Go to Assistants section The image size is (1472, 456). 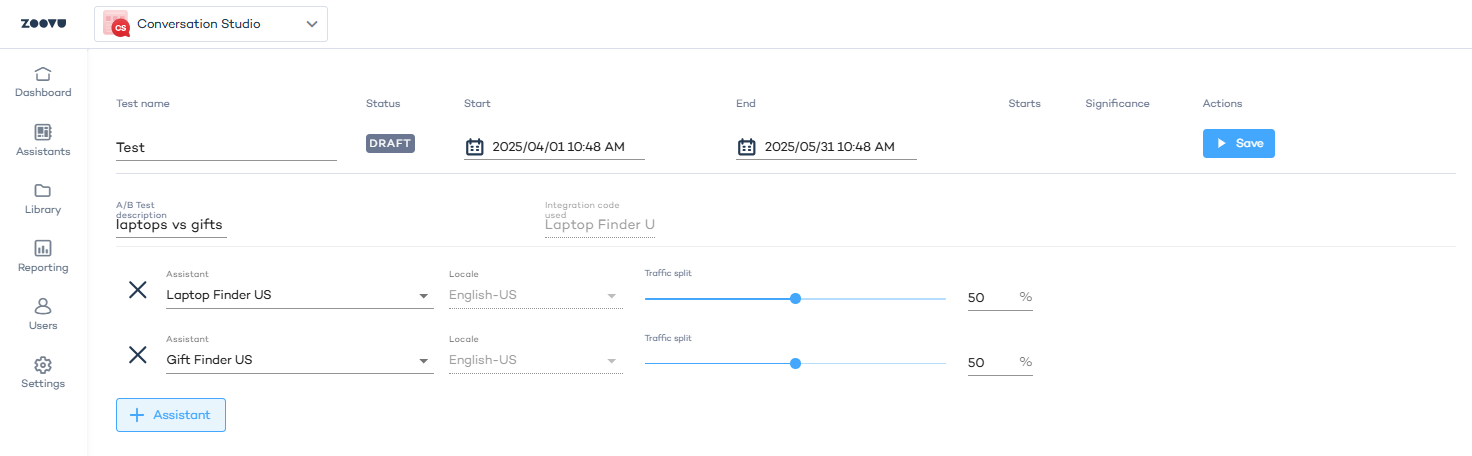(x=43, y=141)
